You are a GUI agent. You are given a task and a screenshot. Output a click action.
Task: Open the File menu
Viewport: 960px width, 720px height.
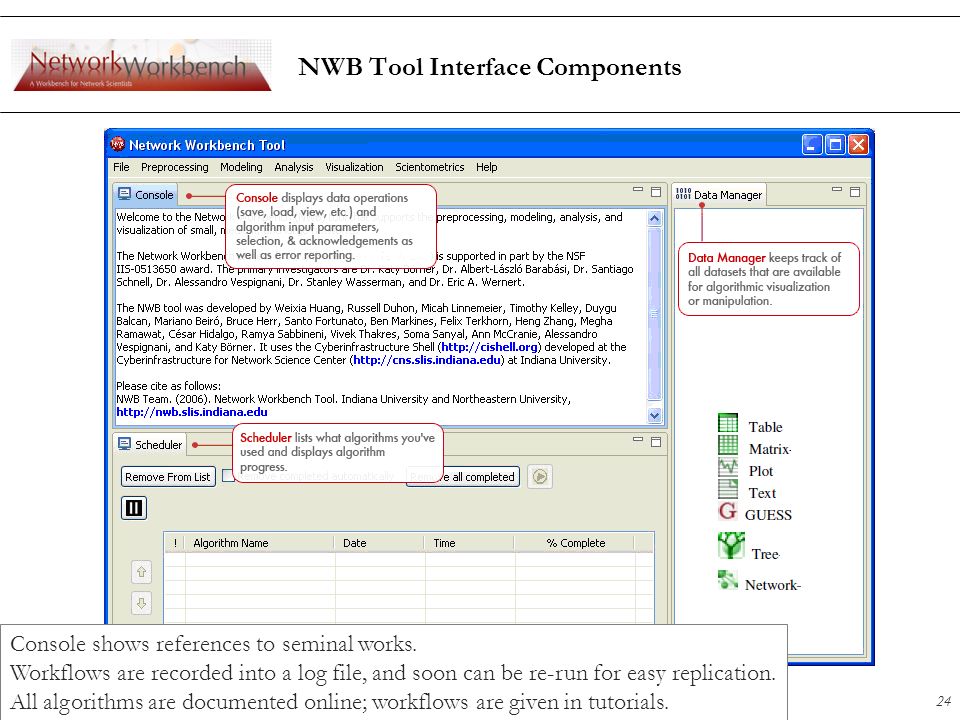tap(121, 167)
